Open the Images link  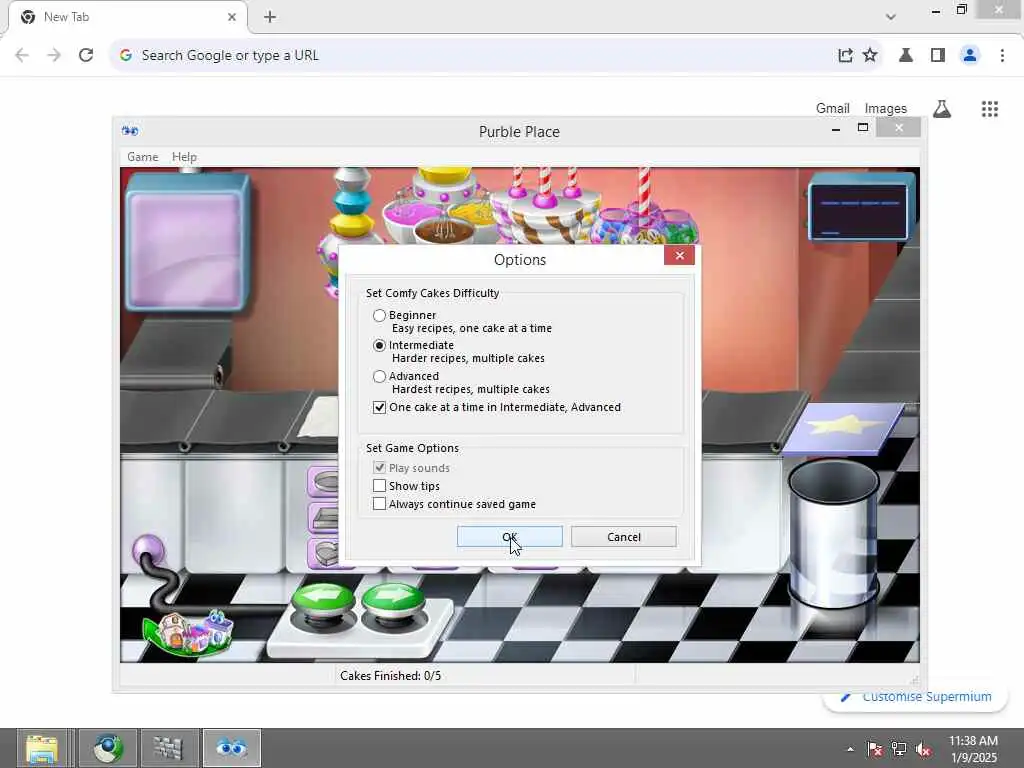[886, 108]
